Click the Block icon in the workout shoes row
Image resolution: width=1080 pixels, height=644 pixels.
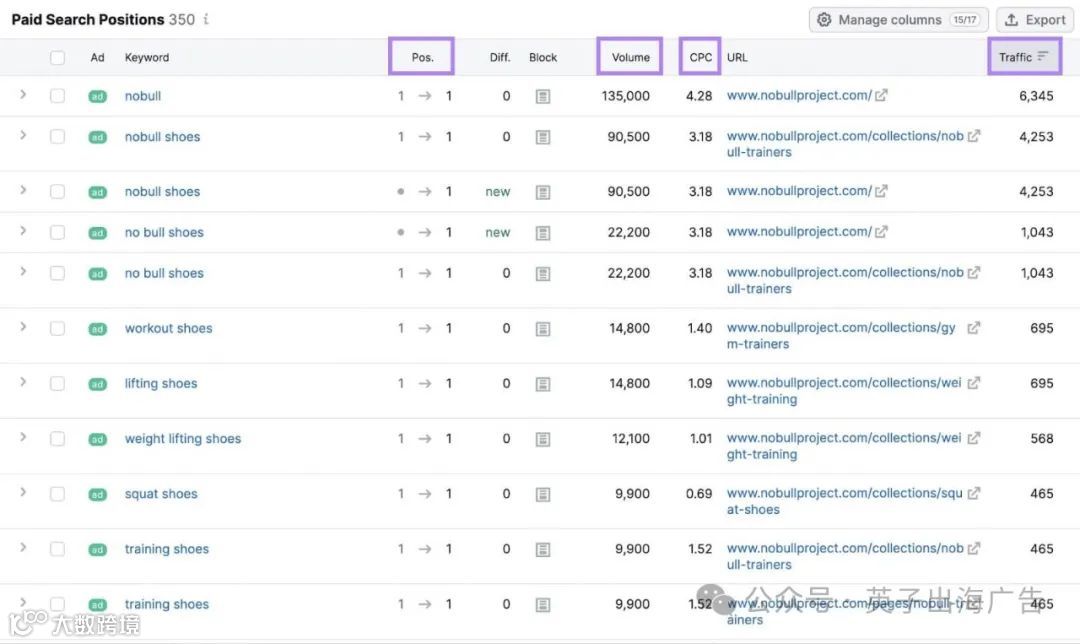coord(543,329)
